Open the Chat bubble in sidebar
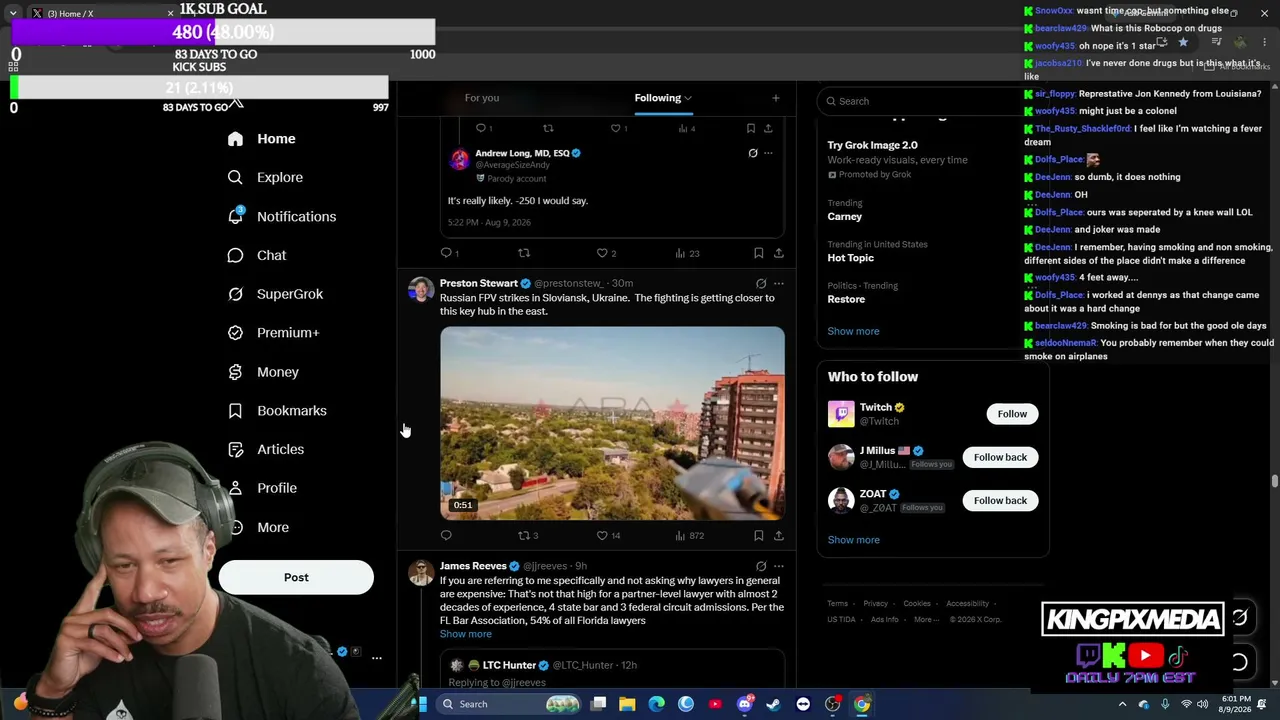Screen dimensions: 1280x720 [x=235, y=255]
